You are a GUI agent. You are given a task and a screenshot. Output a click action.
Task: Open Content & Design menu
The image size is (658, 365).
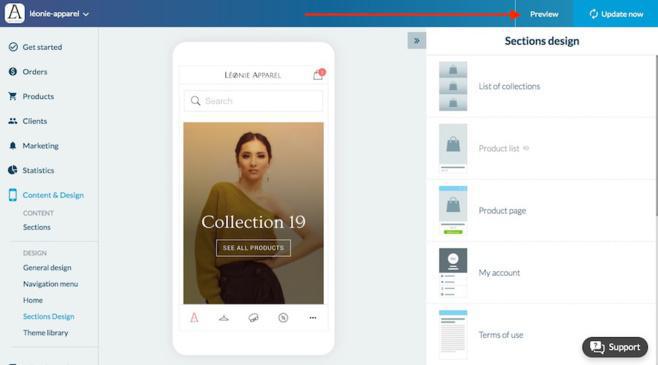tap(53, 195)
